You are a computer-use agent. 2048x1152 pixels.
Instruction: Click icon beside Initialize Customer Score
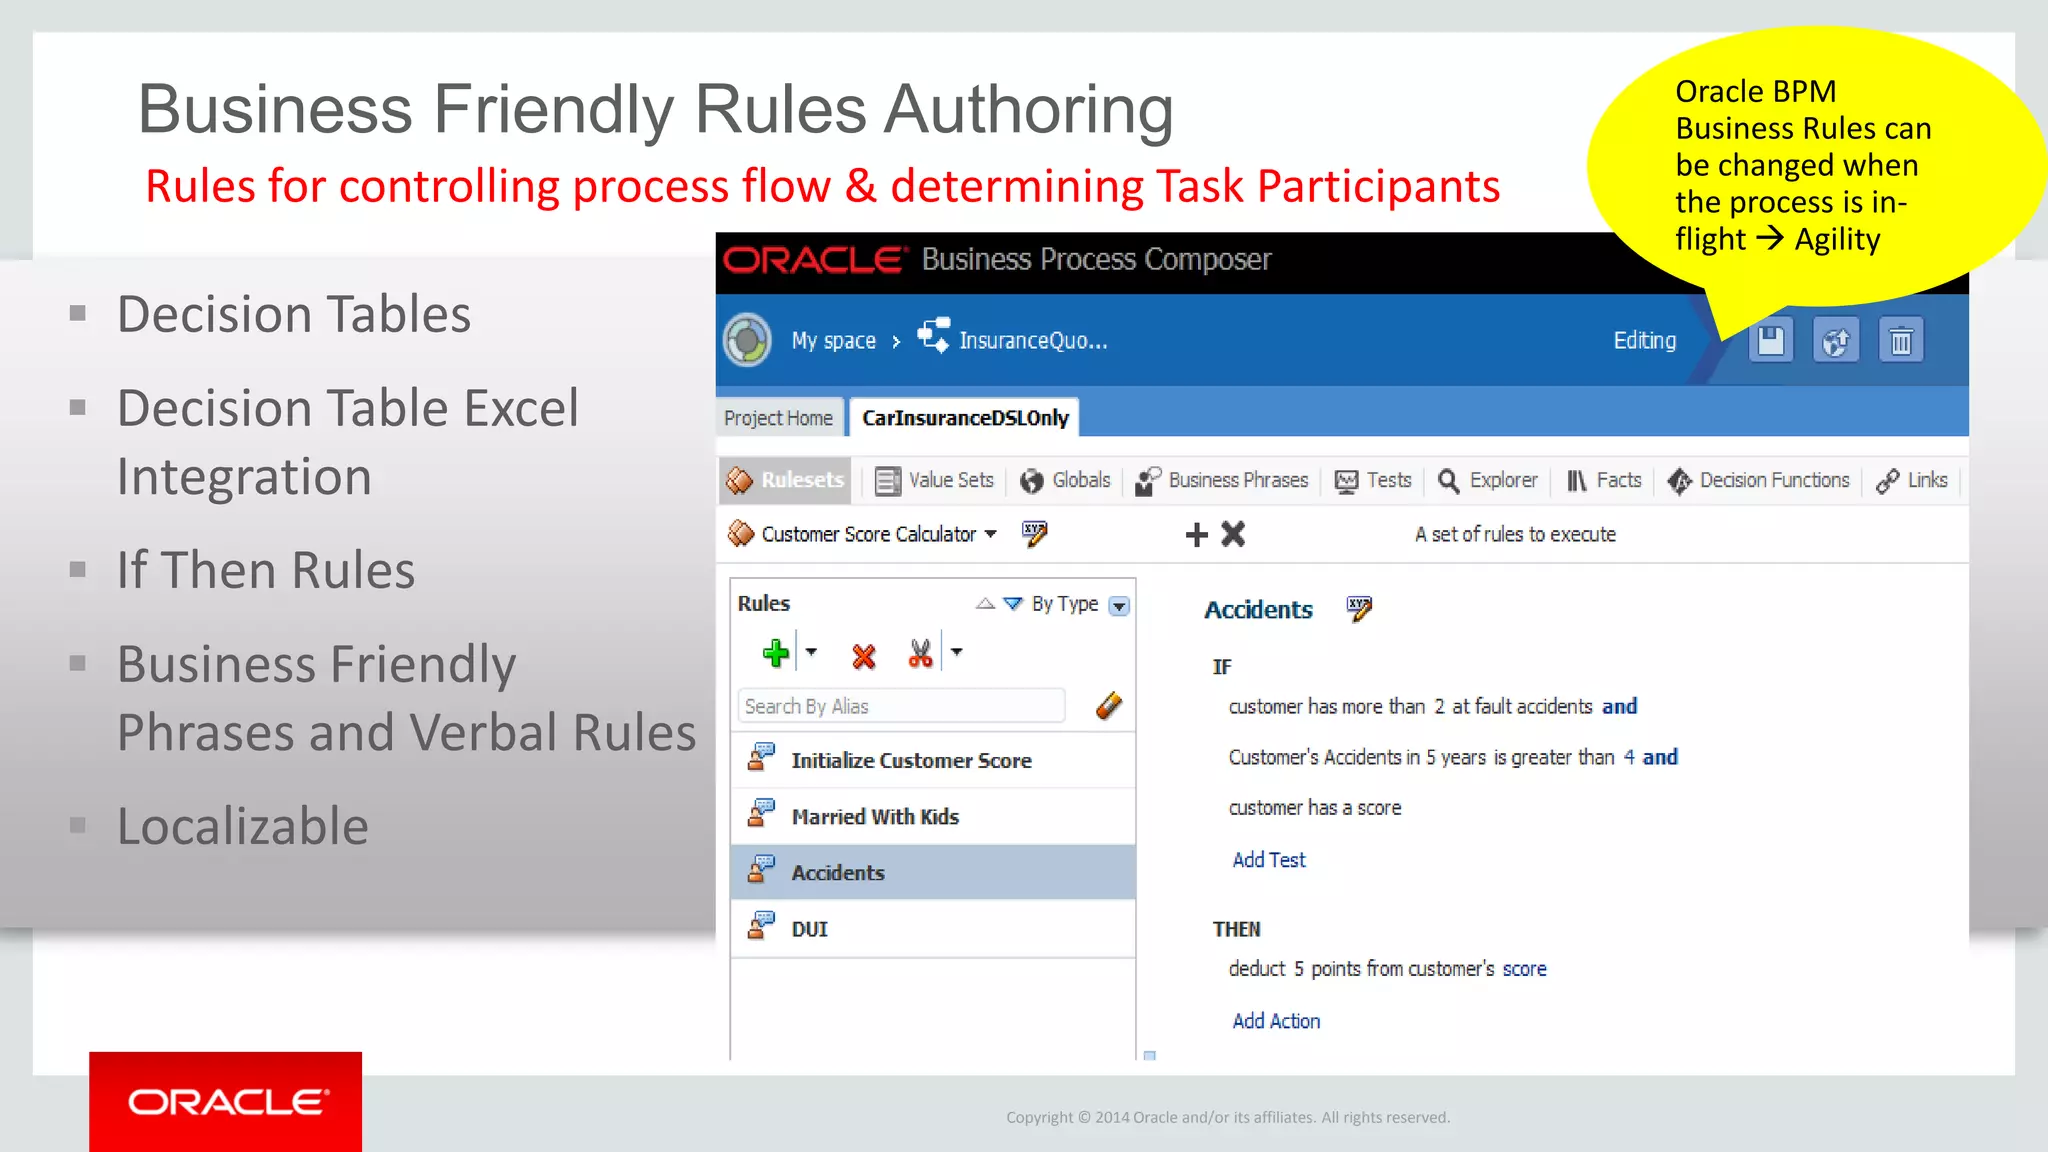(761, 757)
